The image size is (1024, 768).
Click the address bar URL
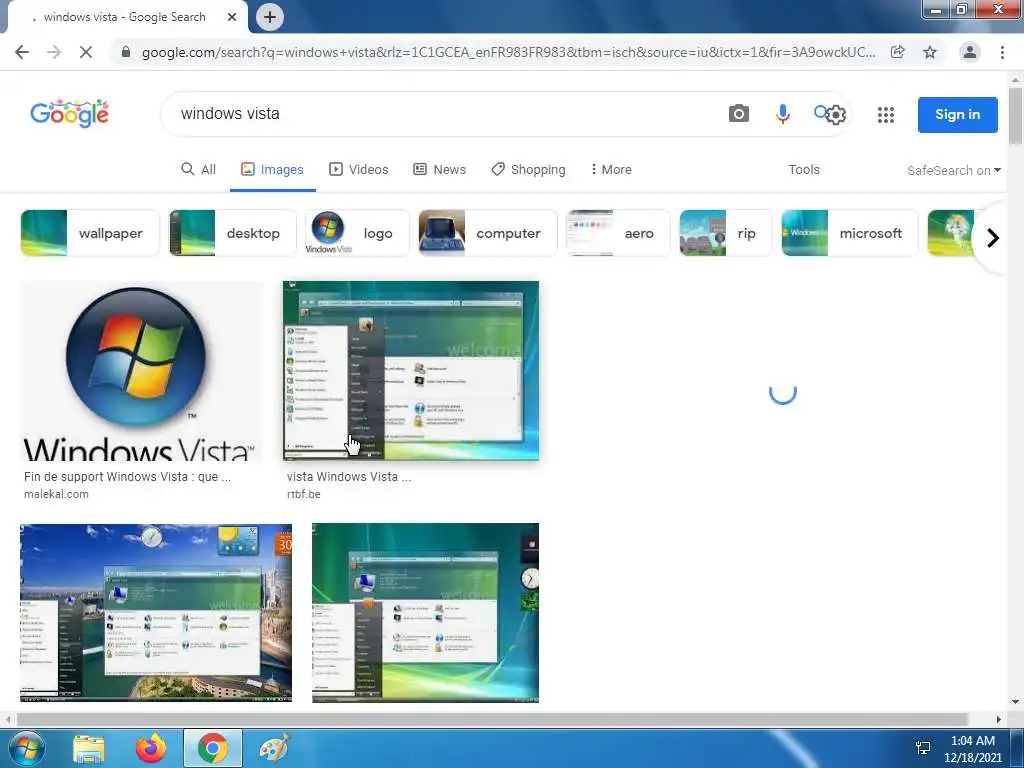click(x=508, y=52)
